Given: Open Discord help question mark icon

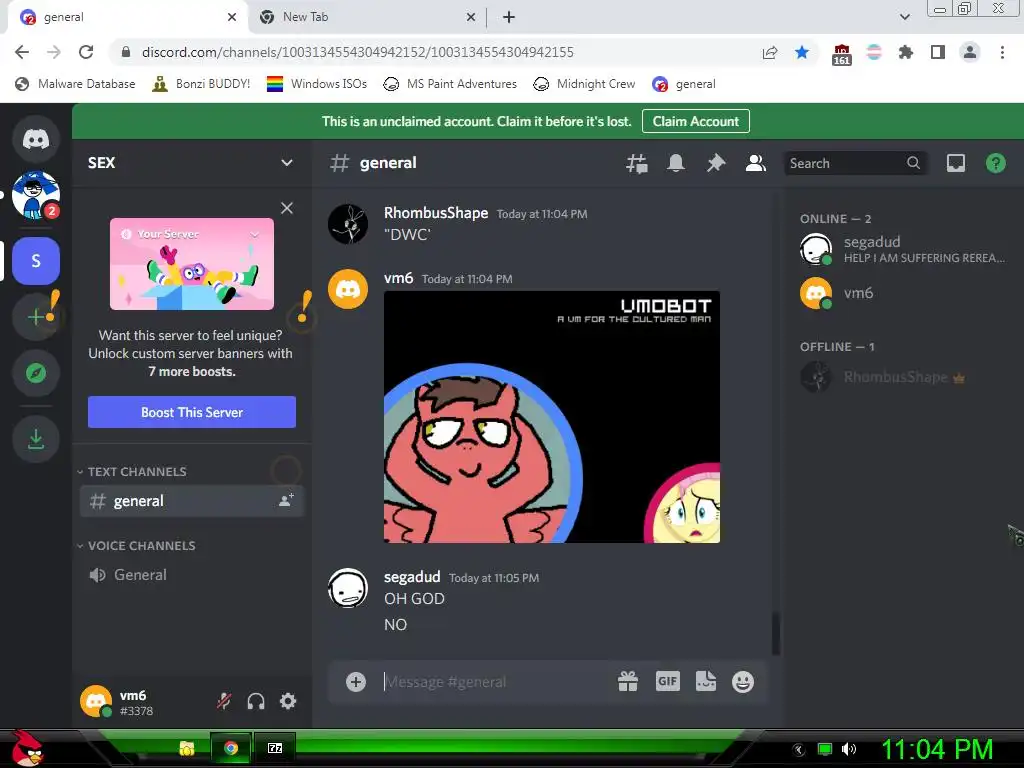Looking at the screenshot, I should [x=996, y=163].
